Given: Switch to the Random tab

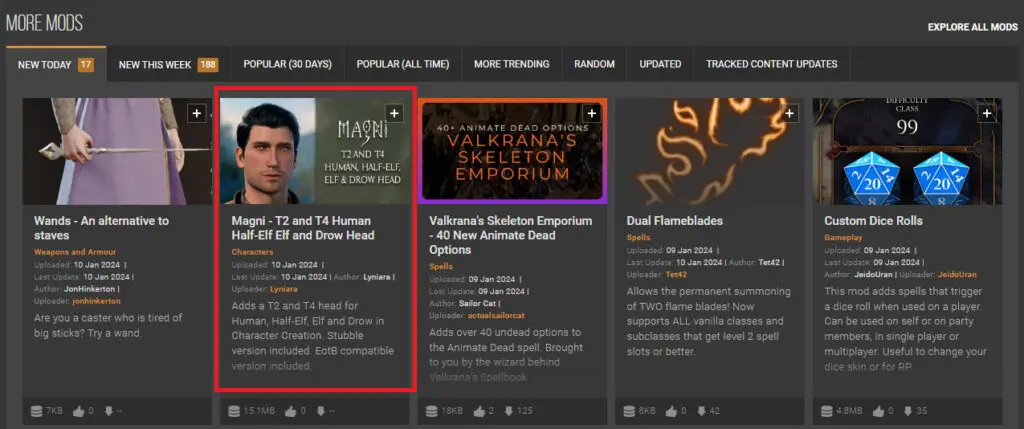Looking at the screenshot, I should click(594, 65).
